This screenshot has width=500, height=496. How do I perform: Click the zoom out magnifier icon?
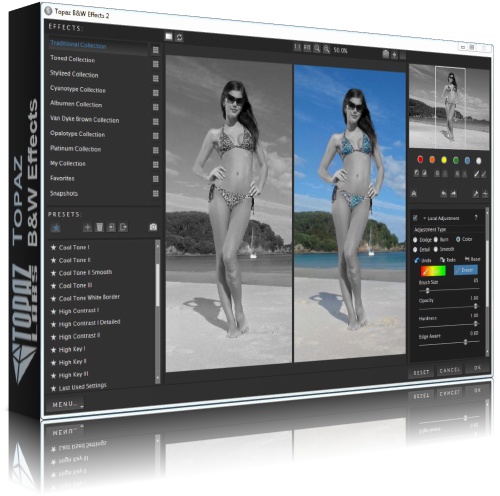(x=327, y=49)
